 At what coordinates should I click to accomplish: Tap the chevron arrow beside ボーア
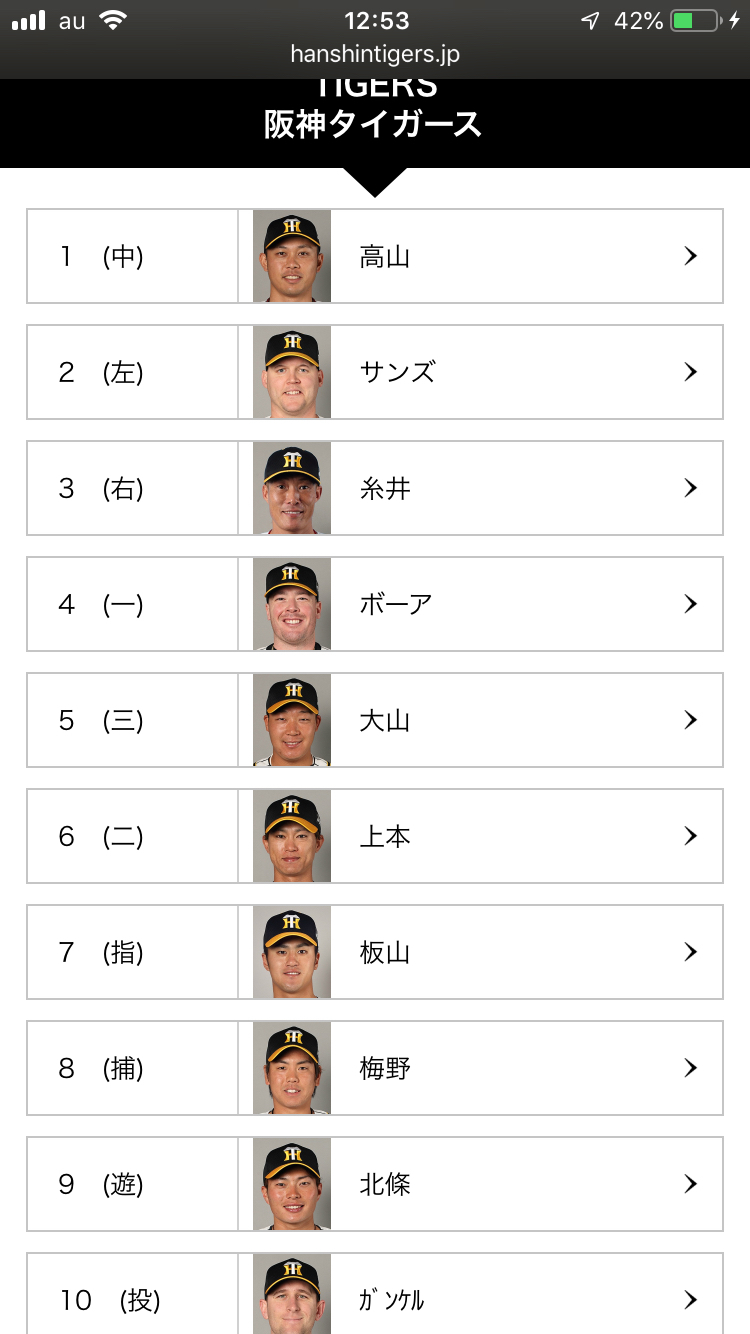[x=690, y=604]
